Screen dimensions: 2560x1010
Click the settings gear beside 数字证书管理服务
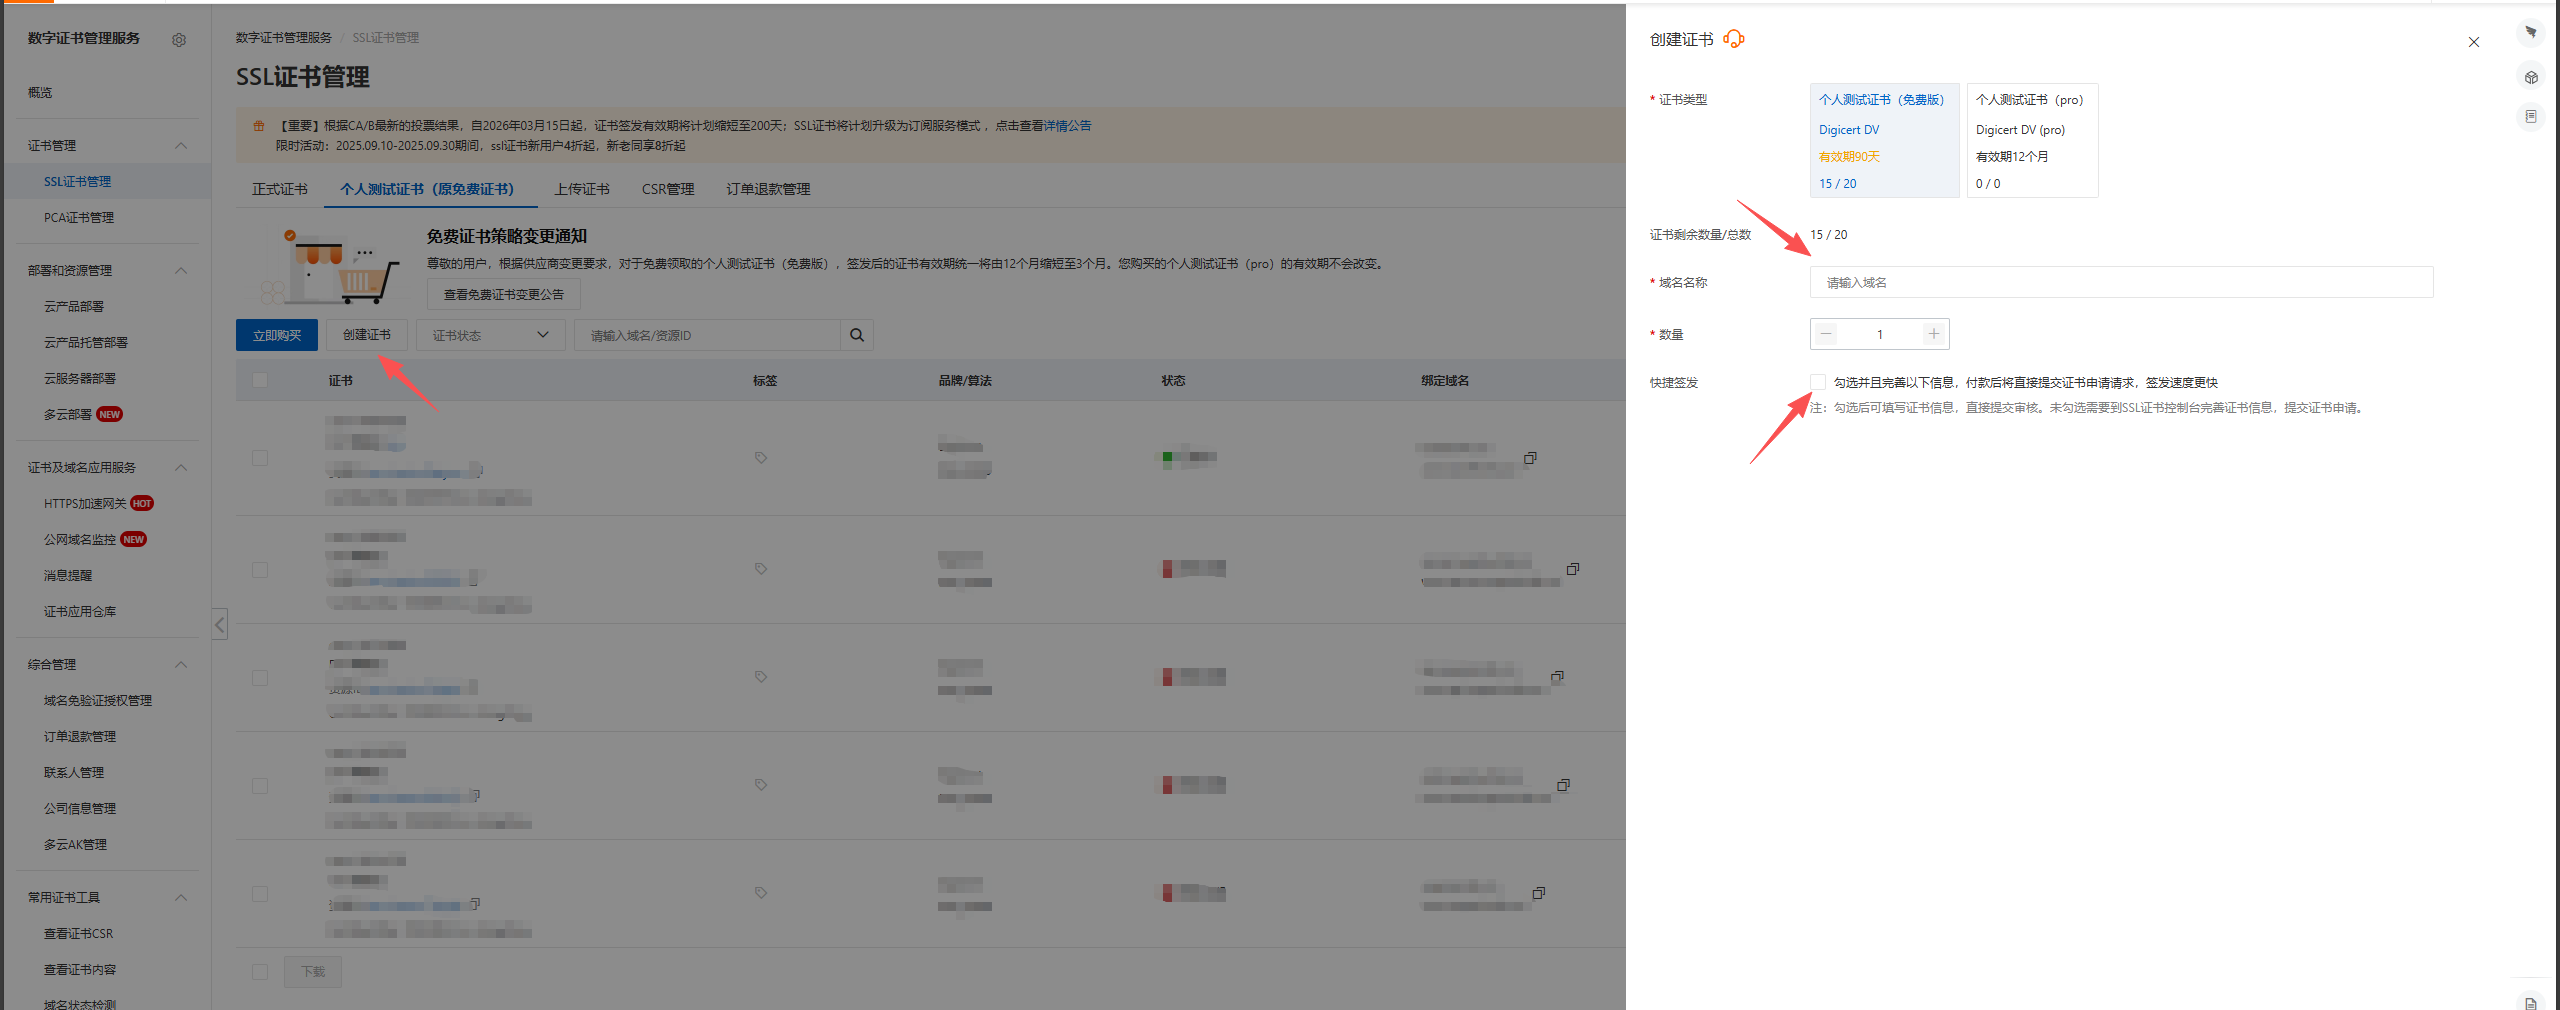179,40
